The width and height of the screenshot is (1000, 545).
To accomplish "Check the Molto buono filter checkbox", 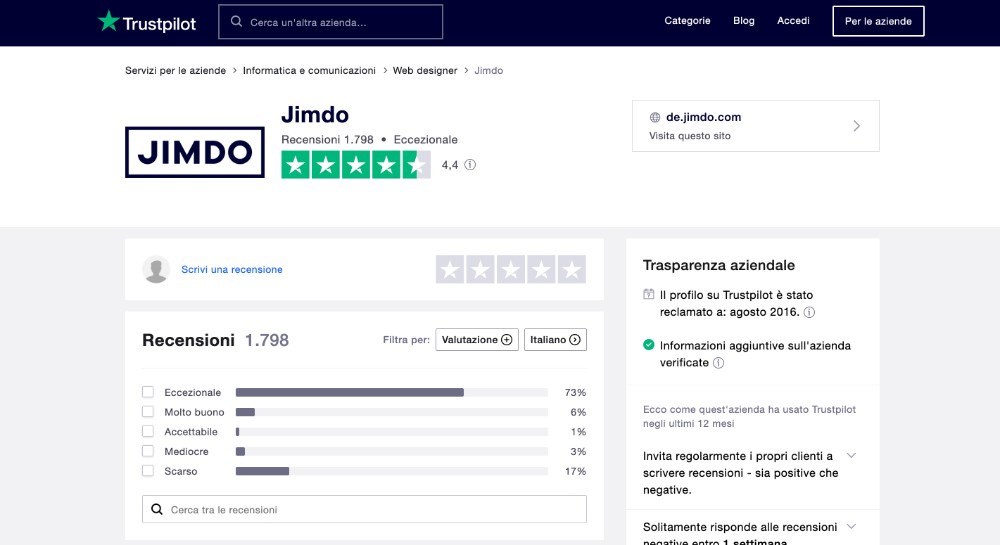I will coord(148,412).
